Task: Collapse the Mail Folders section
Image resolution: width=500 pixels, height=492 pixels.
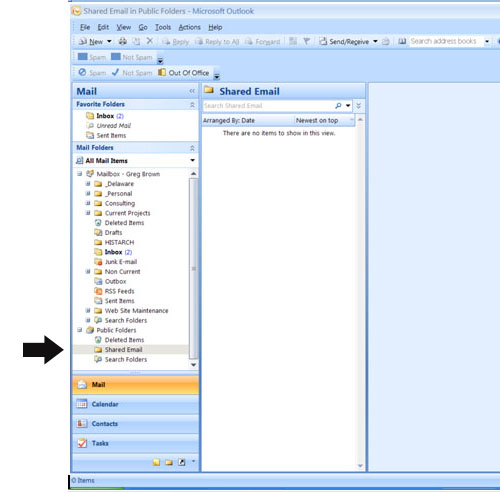Action: (x=192, y=148)
